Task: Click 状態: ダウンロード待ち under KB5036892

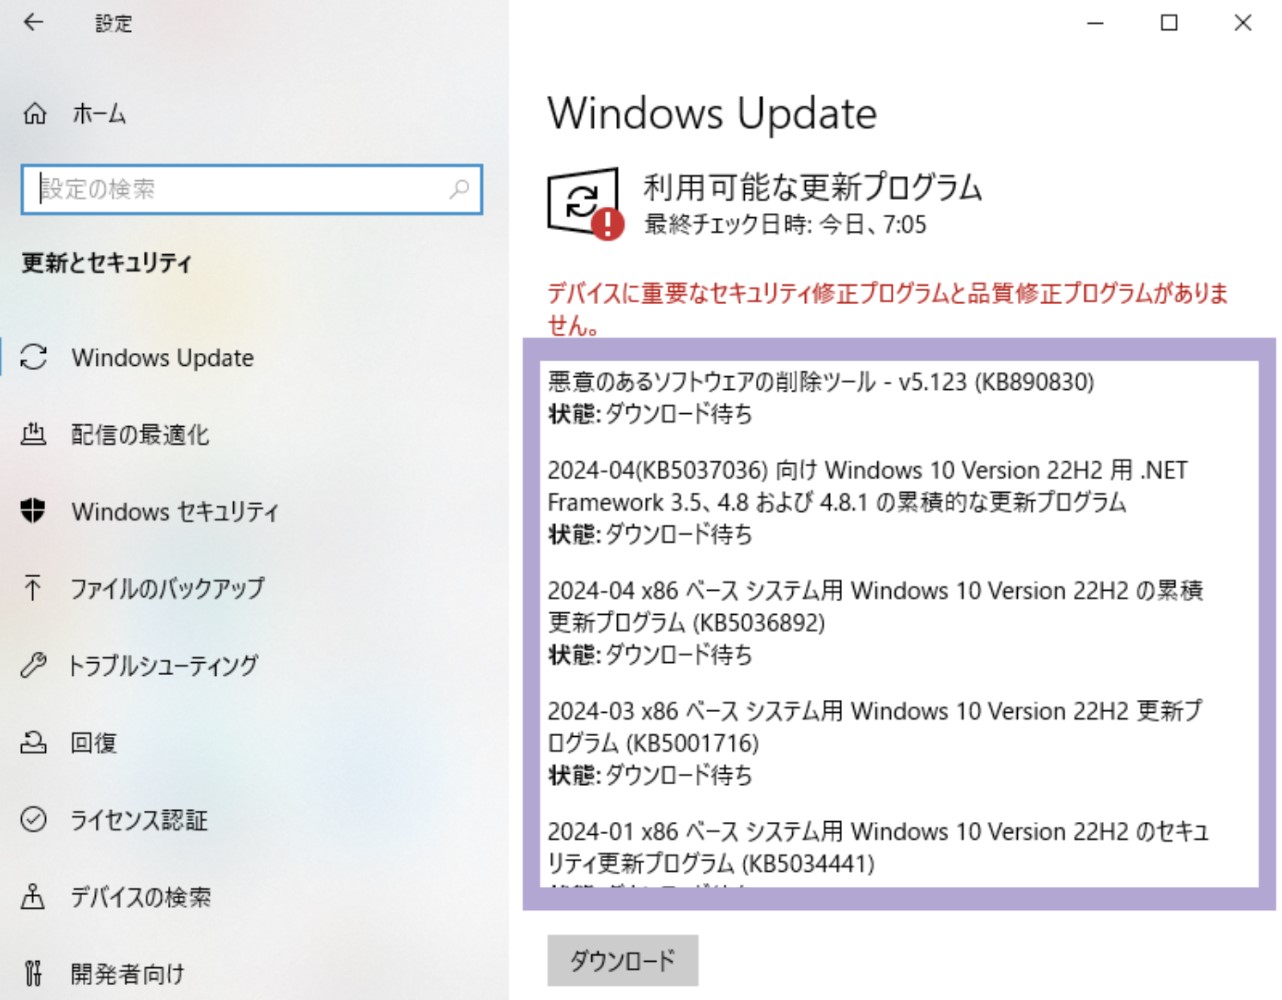Action: coord(650,655)
